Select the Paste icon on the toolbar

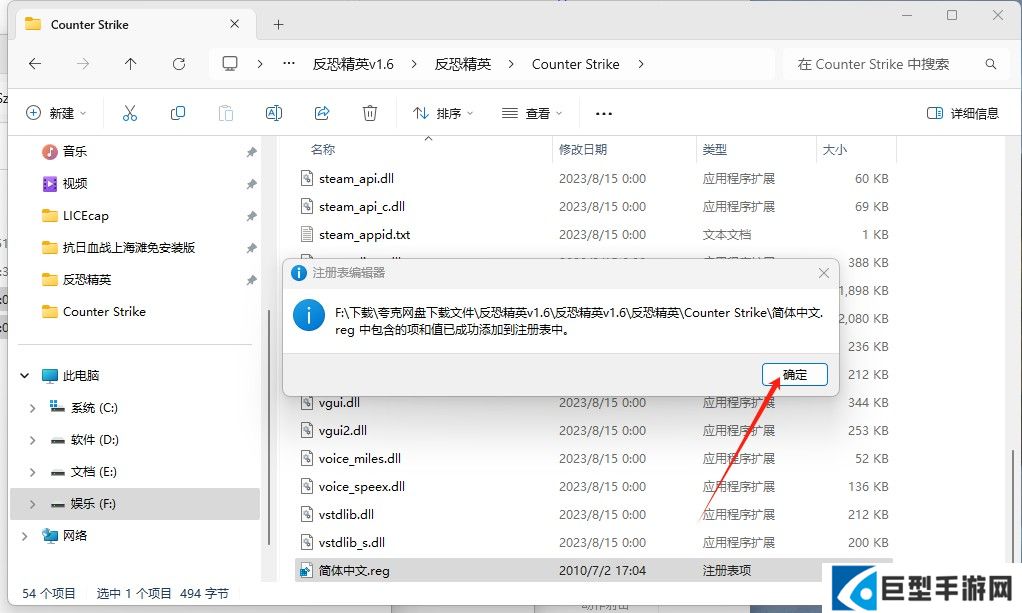(225, 112)
